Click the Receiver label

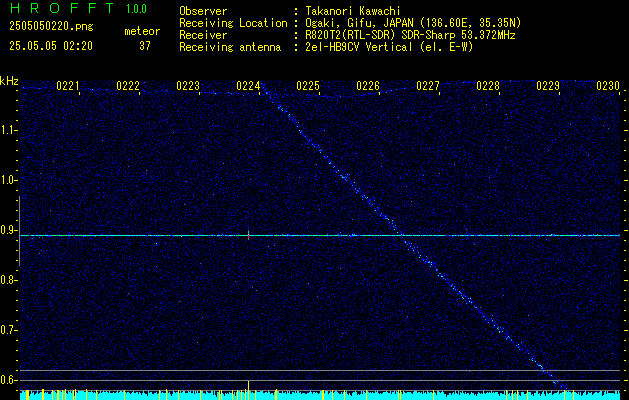(203, 35)
